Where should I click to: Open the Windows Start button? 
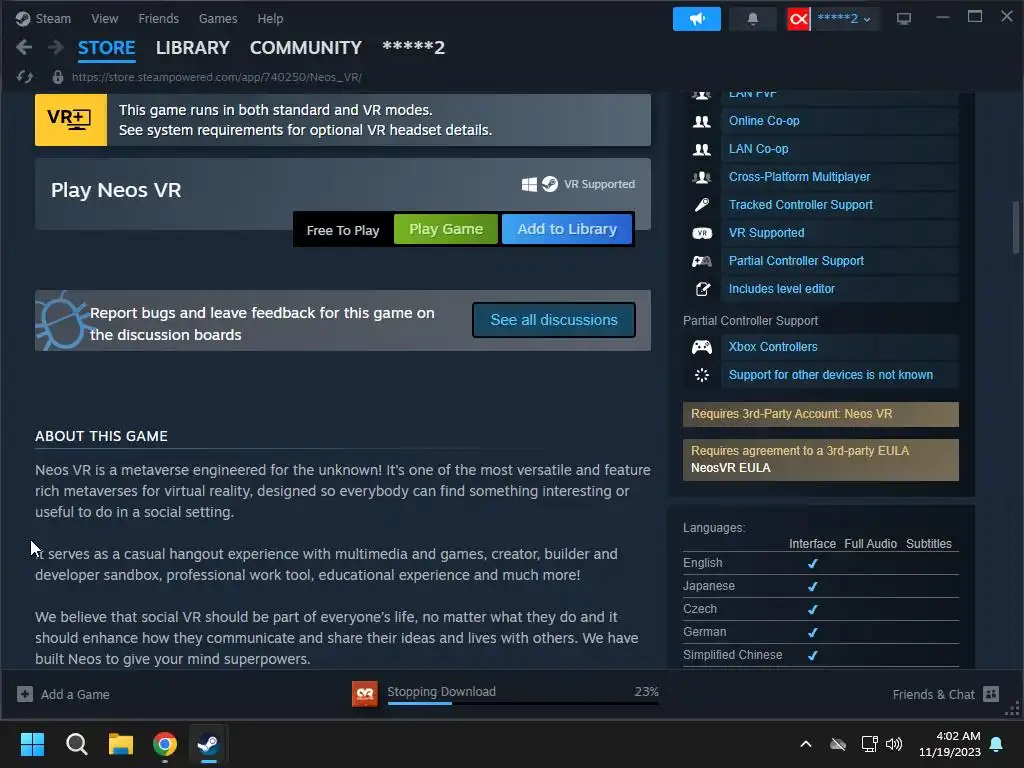[32, 744]
